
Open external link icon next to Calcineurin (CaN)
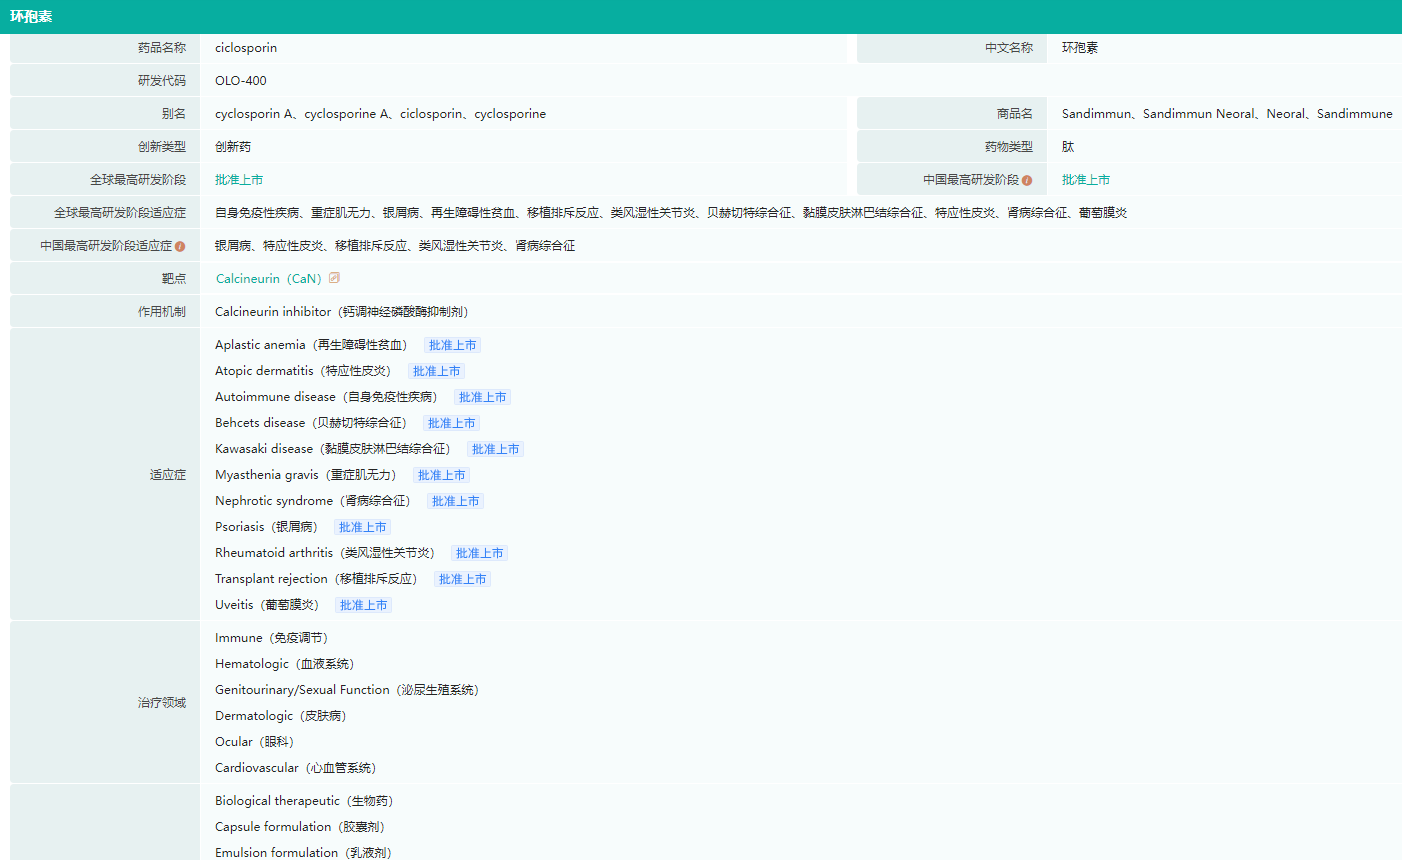click(x=335, y=278)
